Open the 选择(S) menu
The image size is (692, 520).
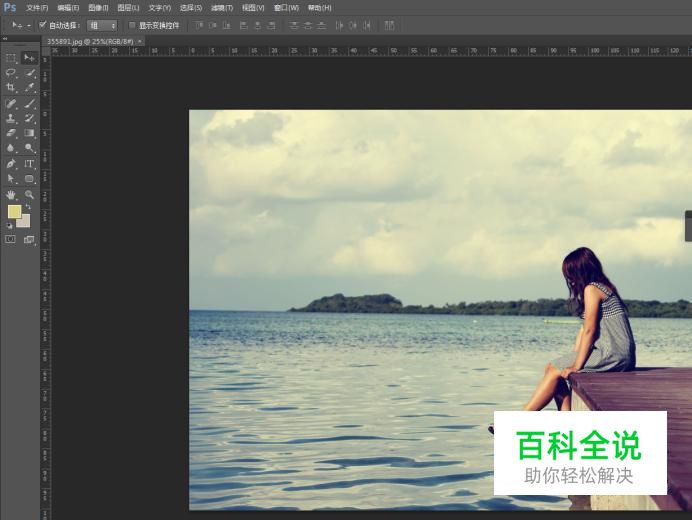191,8
